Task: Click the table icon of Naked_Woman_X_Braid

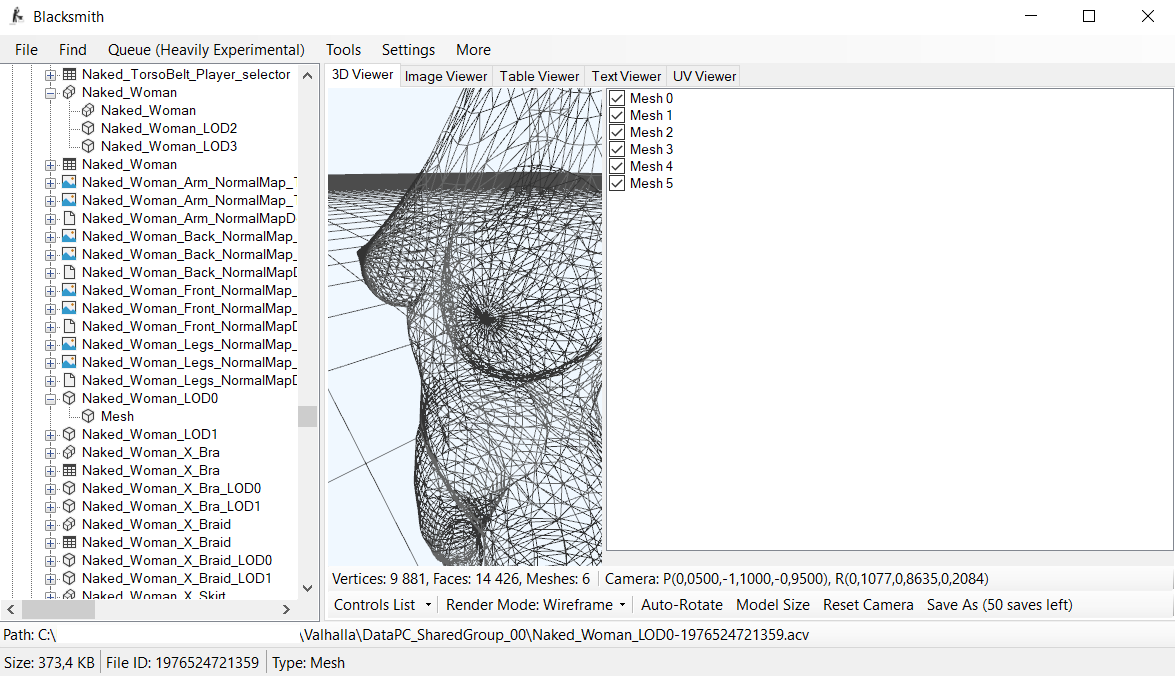Action: (69, 542)
